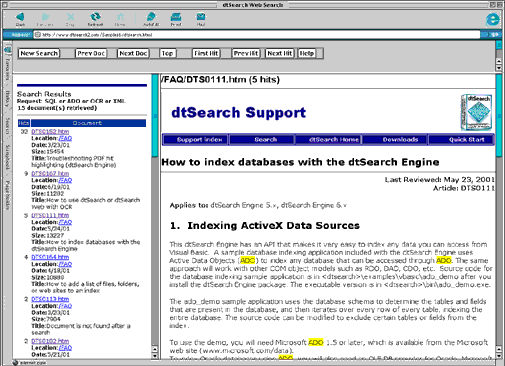Screen dimensions: 505x366
Task: Click the Forward arrow toolbar icon
Action: [45, 17]
